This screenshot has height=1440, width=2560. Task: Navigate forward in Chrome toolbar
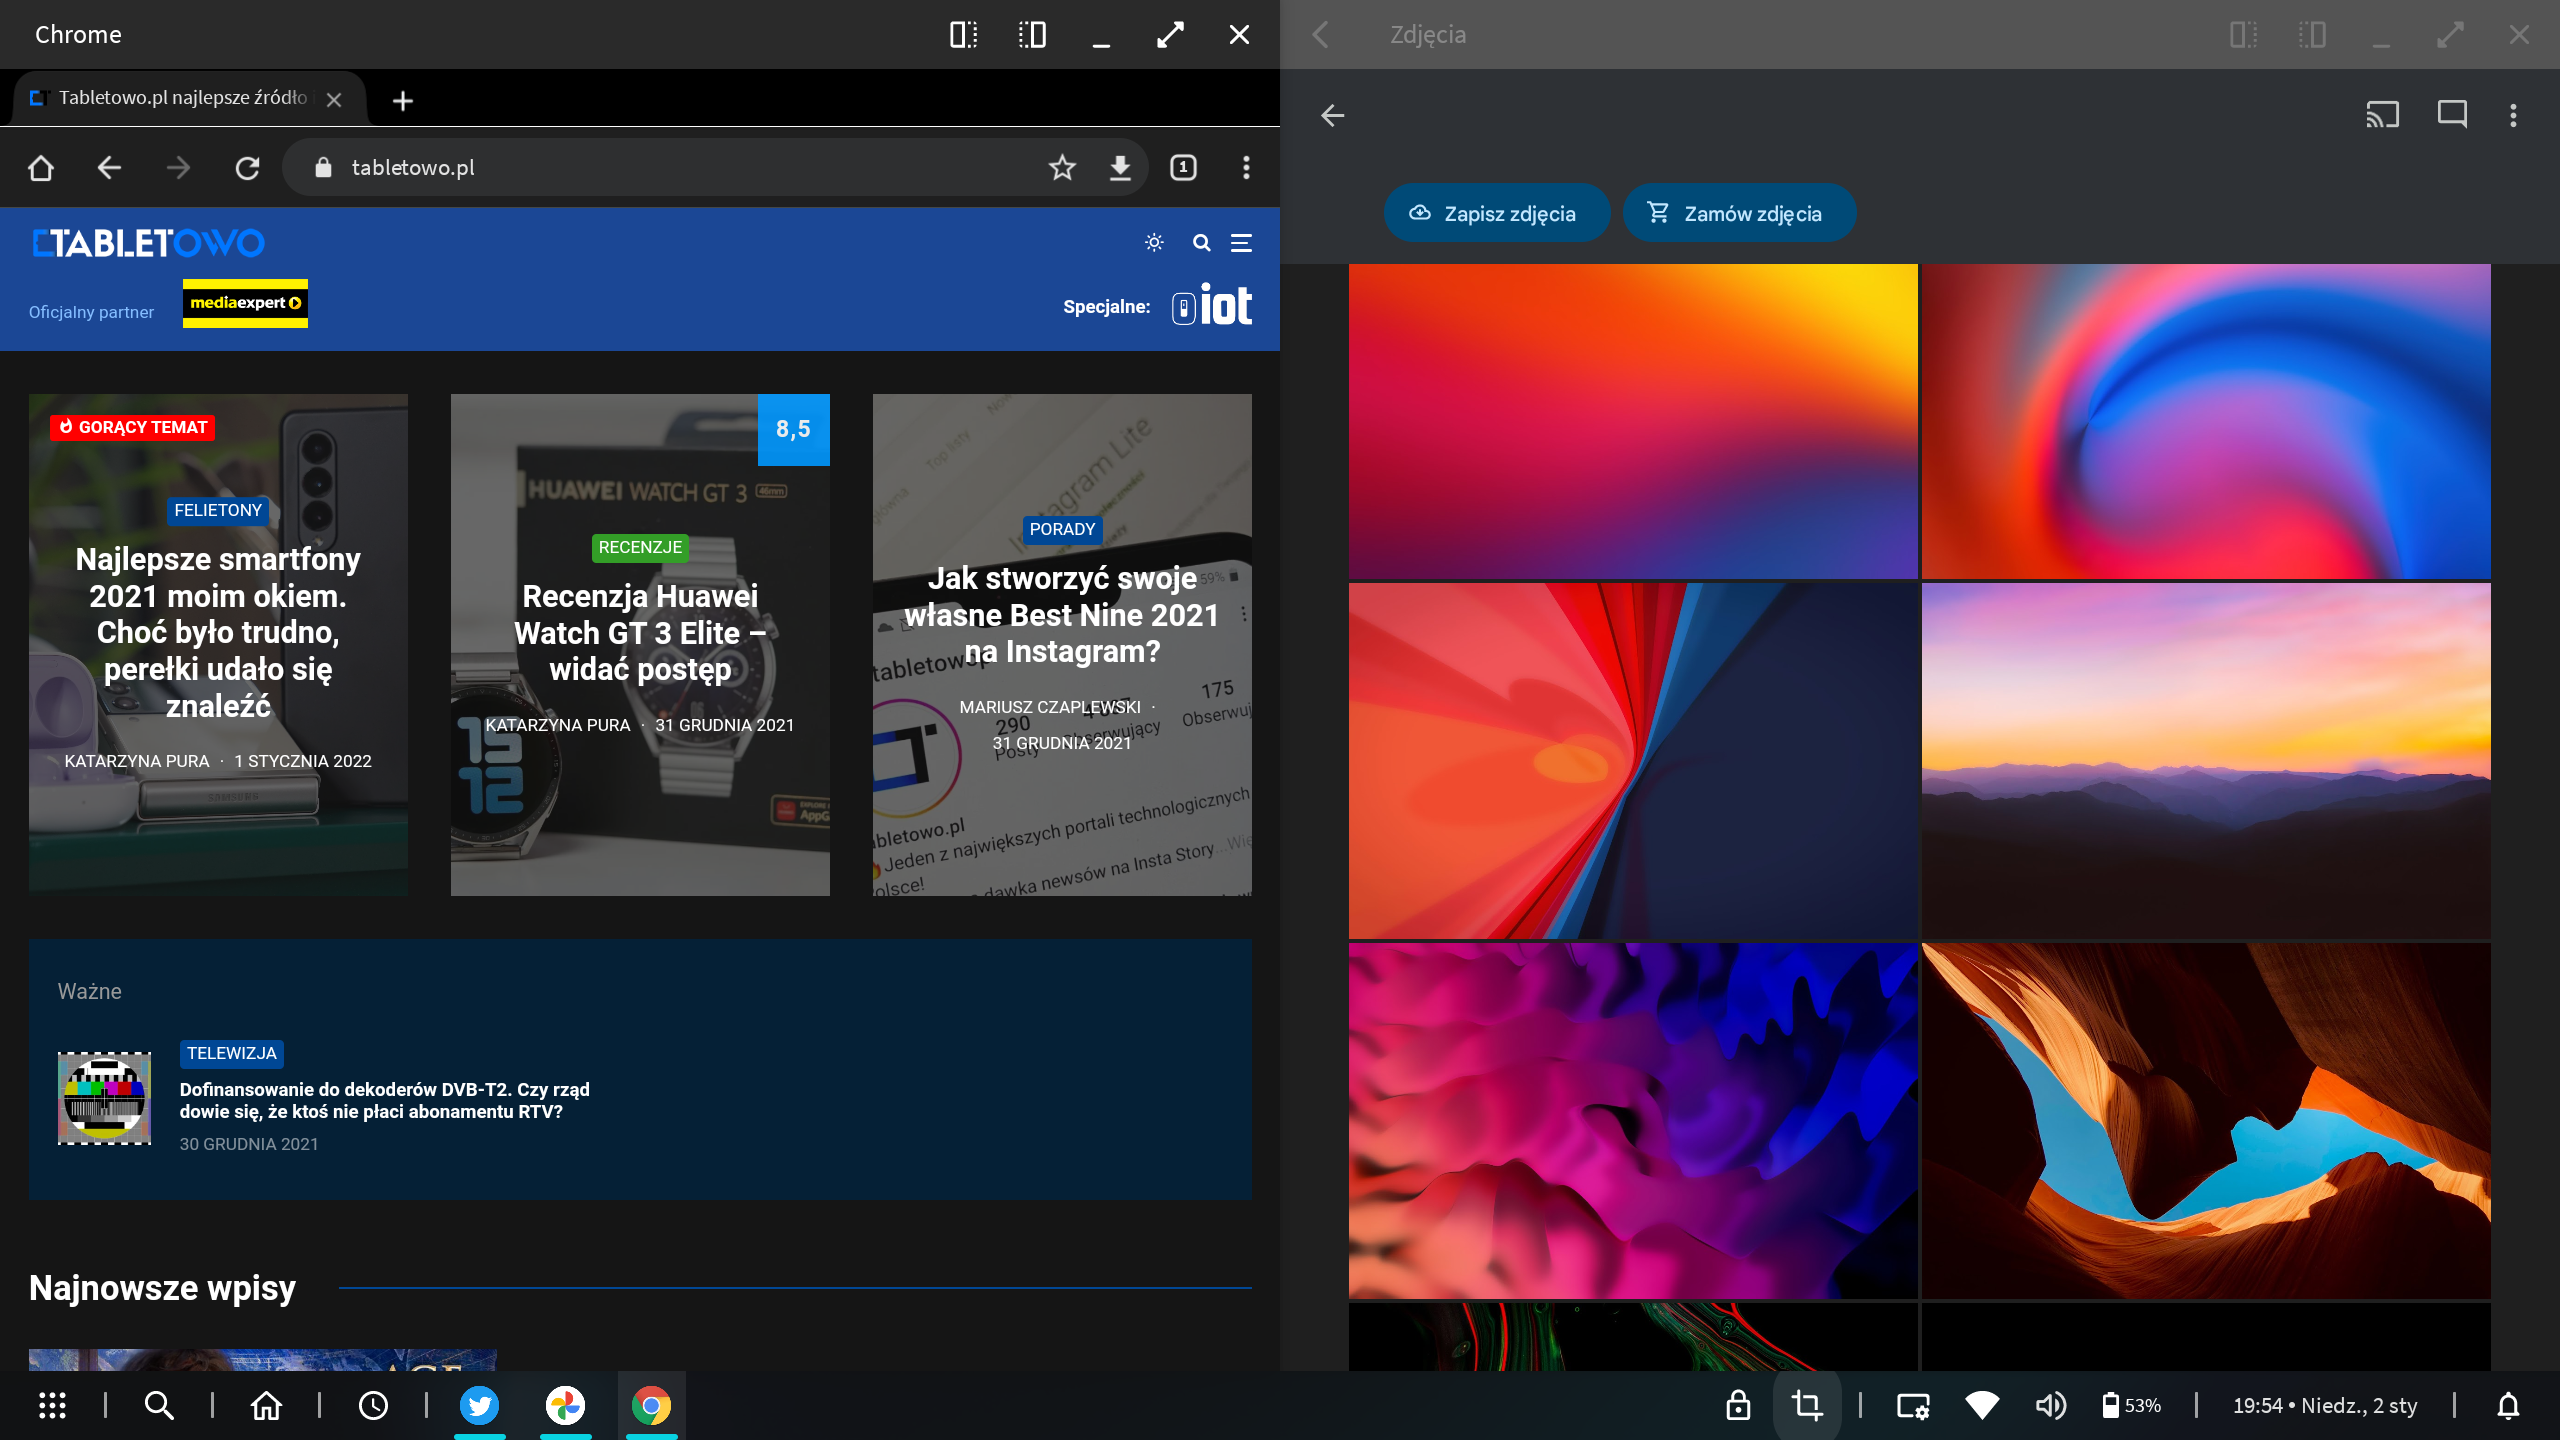(178, 168)
